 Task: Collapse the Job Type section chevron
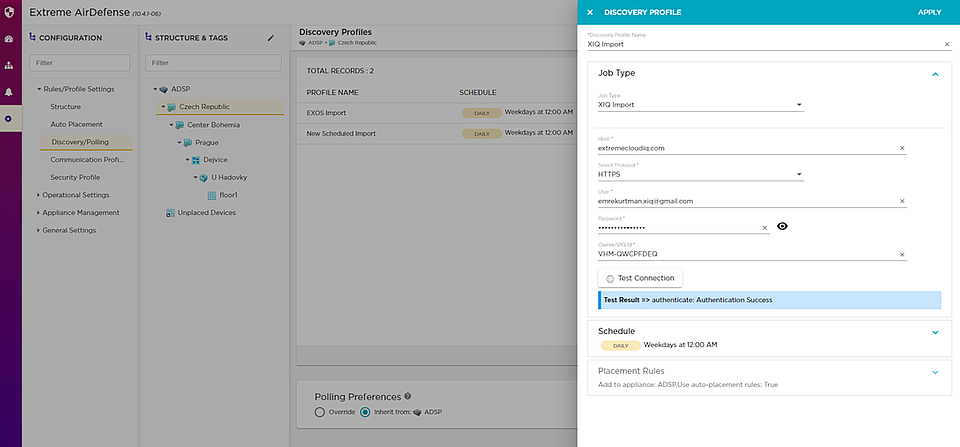935,74
